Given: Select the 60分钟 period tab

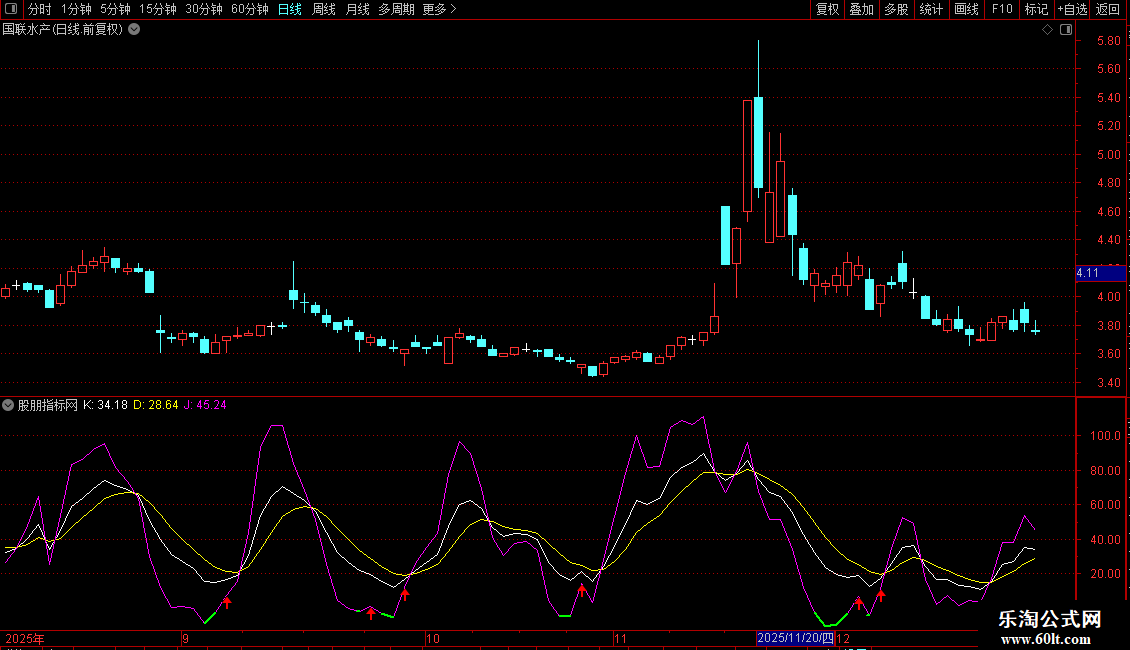Looking at the screenshot, I should coord(249,9).
